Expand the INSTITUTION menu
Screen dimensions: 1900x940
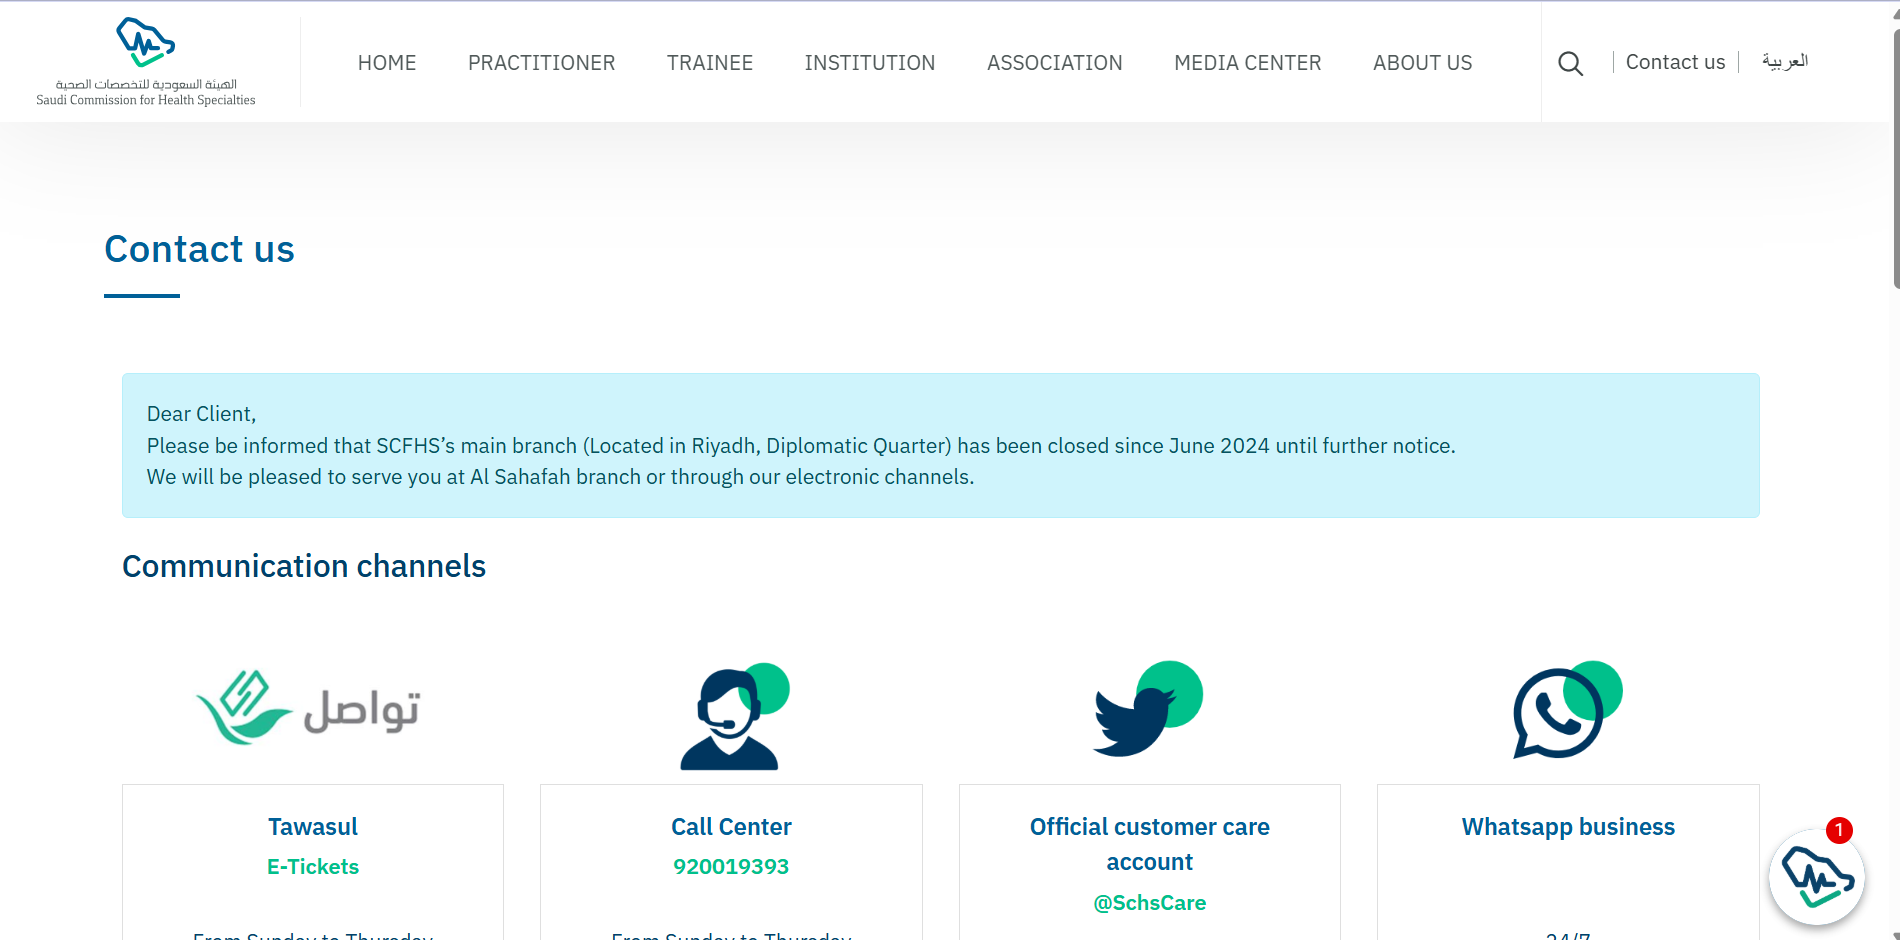tap(870, 63)
